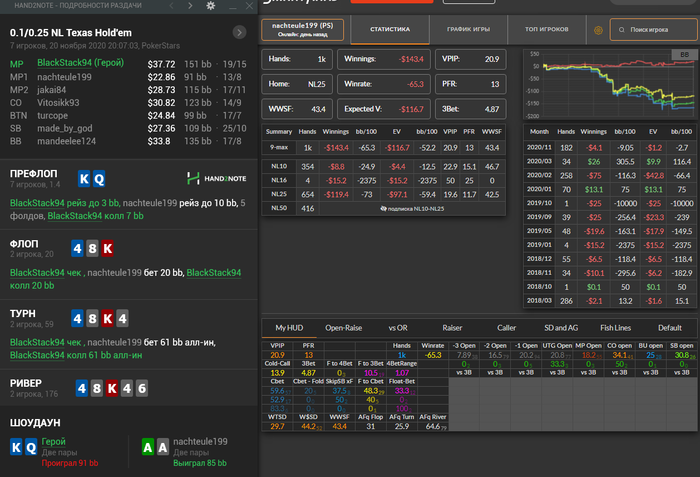The image size is (700, 477).
Task: Focus the player search field
Action: coord(654,29)
